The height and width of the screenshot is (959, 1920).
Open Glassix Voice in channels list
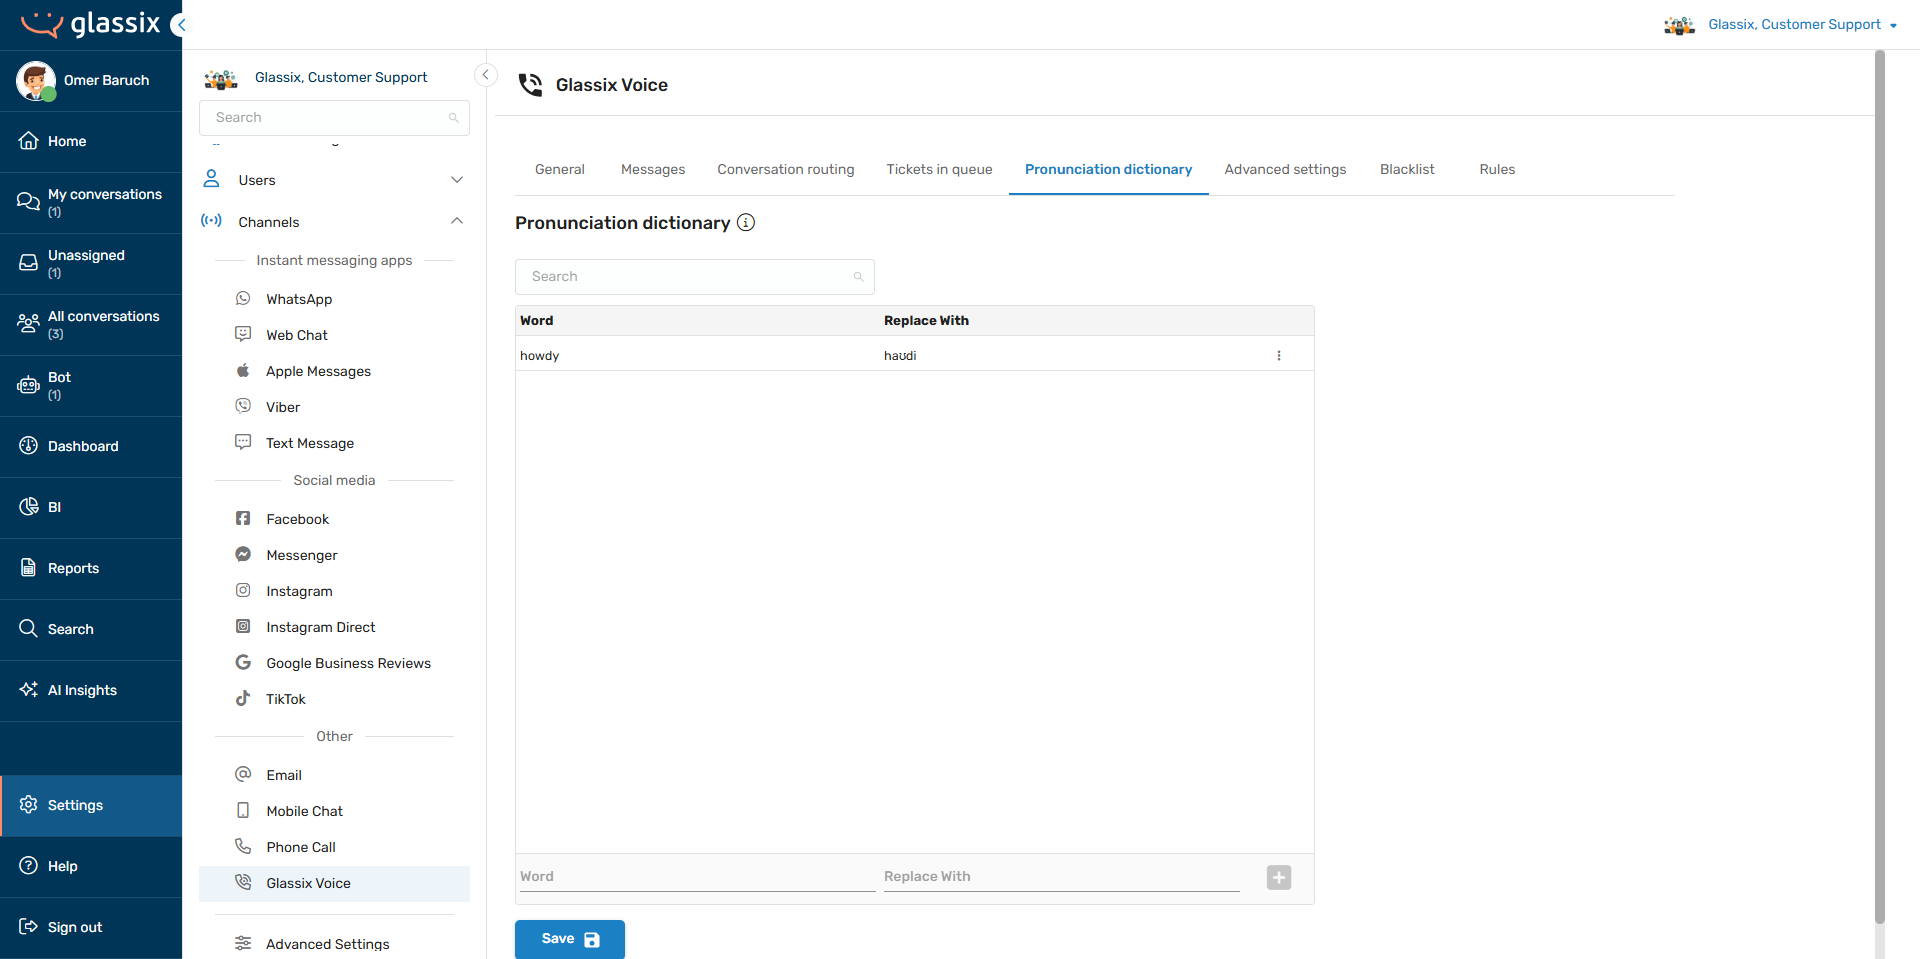[x=334, y=883]
